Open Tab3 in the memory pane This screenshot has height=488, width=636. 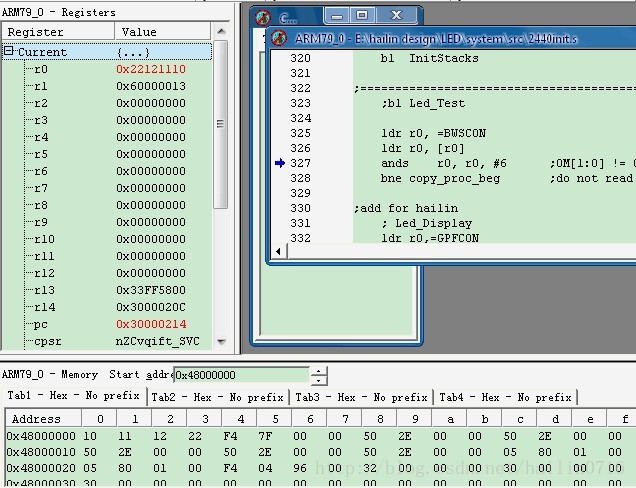coord(361,397)
